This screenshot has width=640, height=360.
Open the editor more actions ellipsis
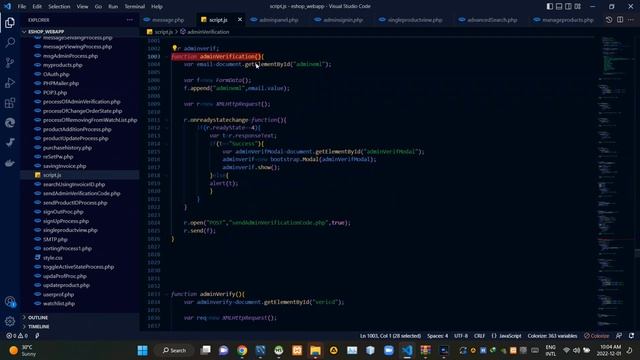[631, 20]
